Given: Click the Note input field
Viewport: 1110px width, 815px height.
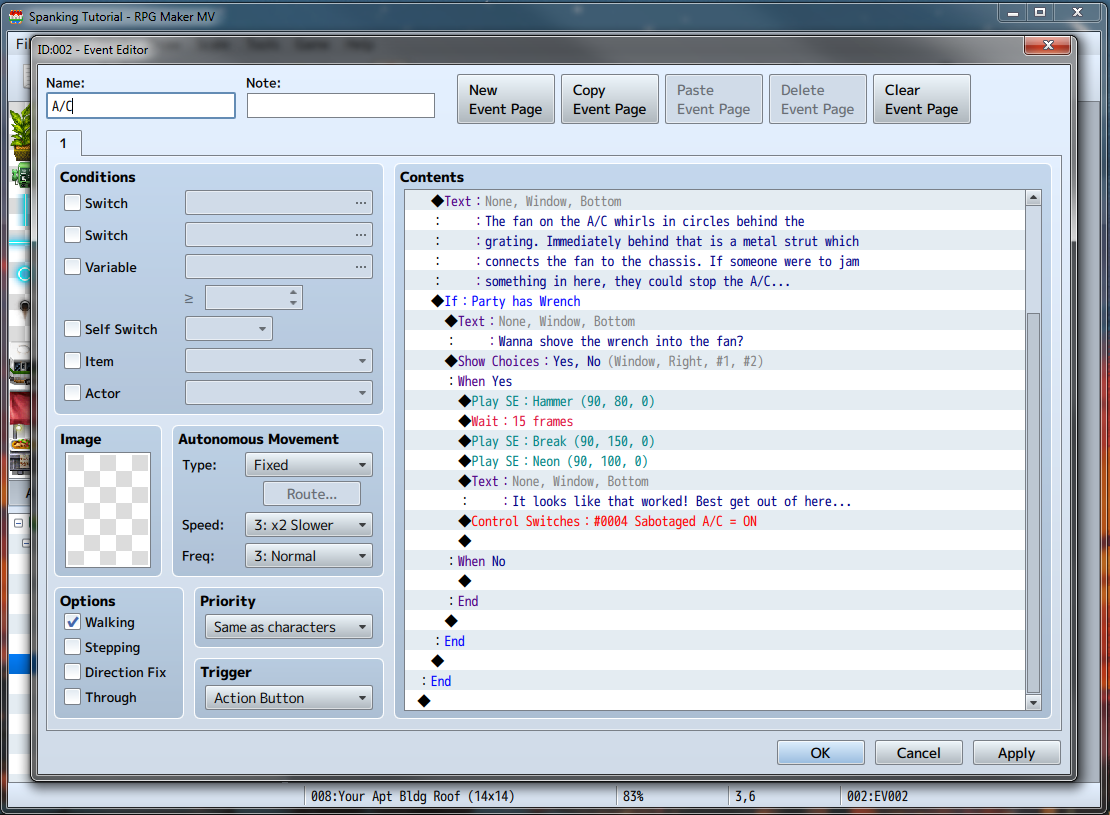Looking at the screenshot, I should (341, 106).
